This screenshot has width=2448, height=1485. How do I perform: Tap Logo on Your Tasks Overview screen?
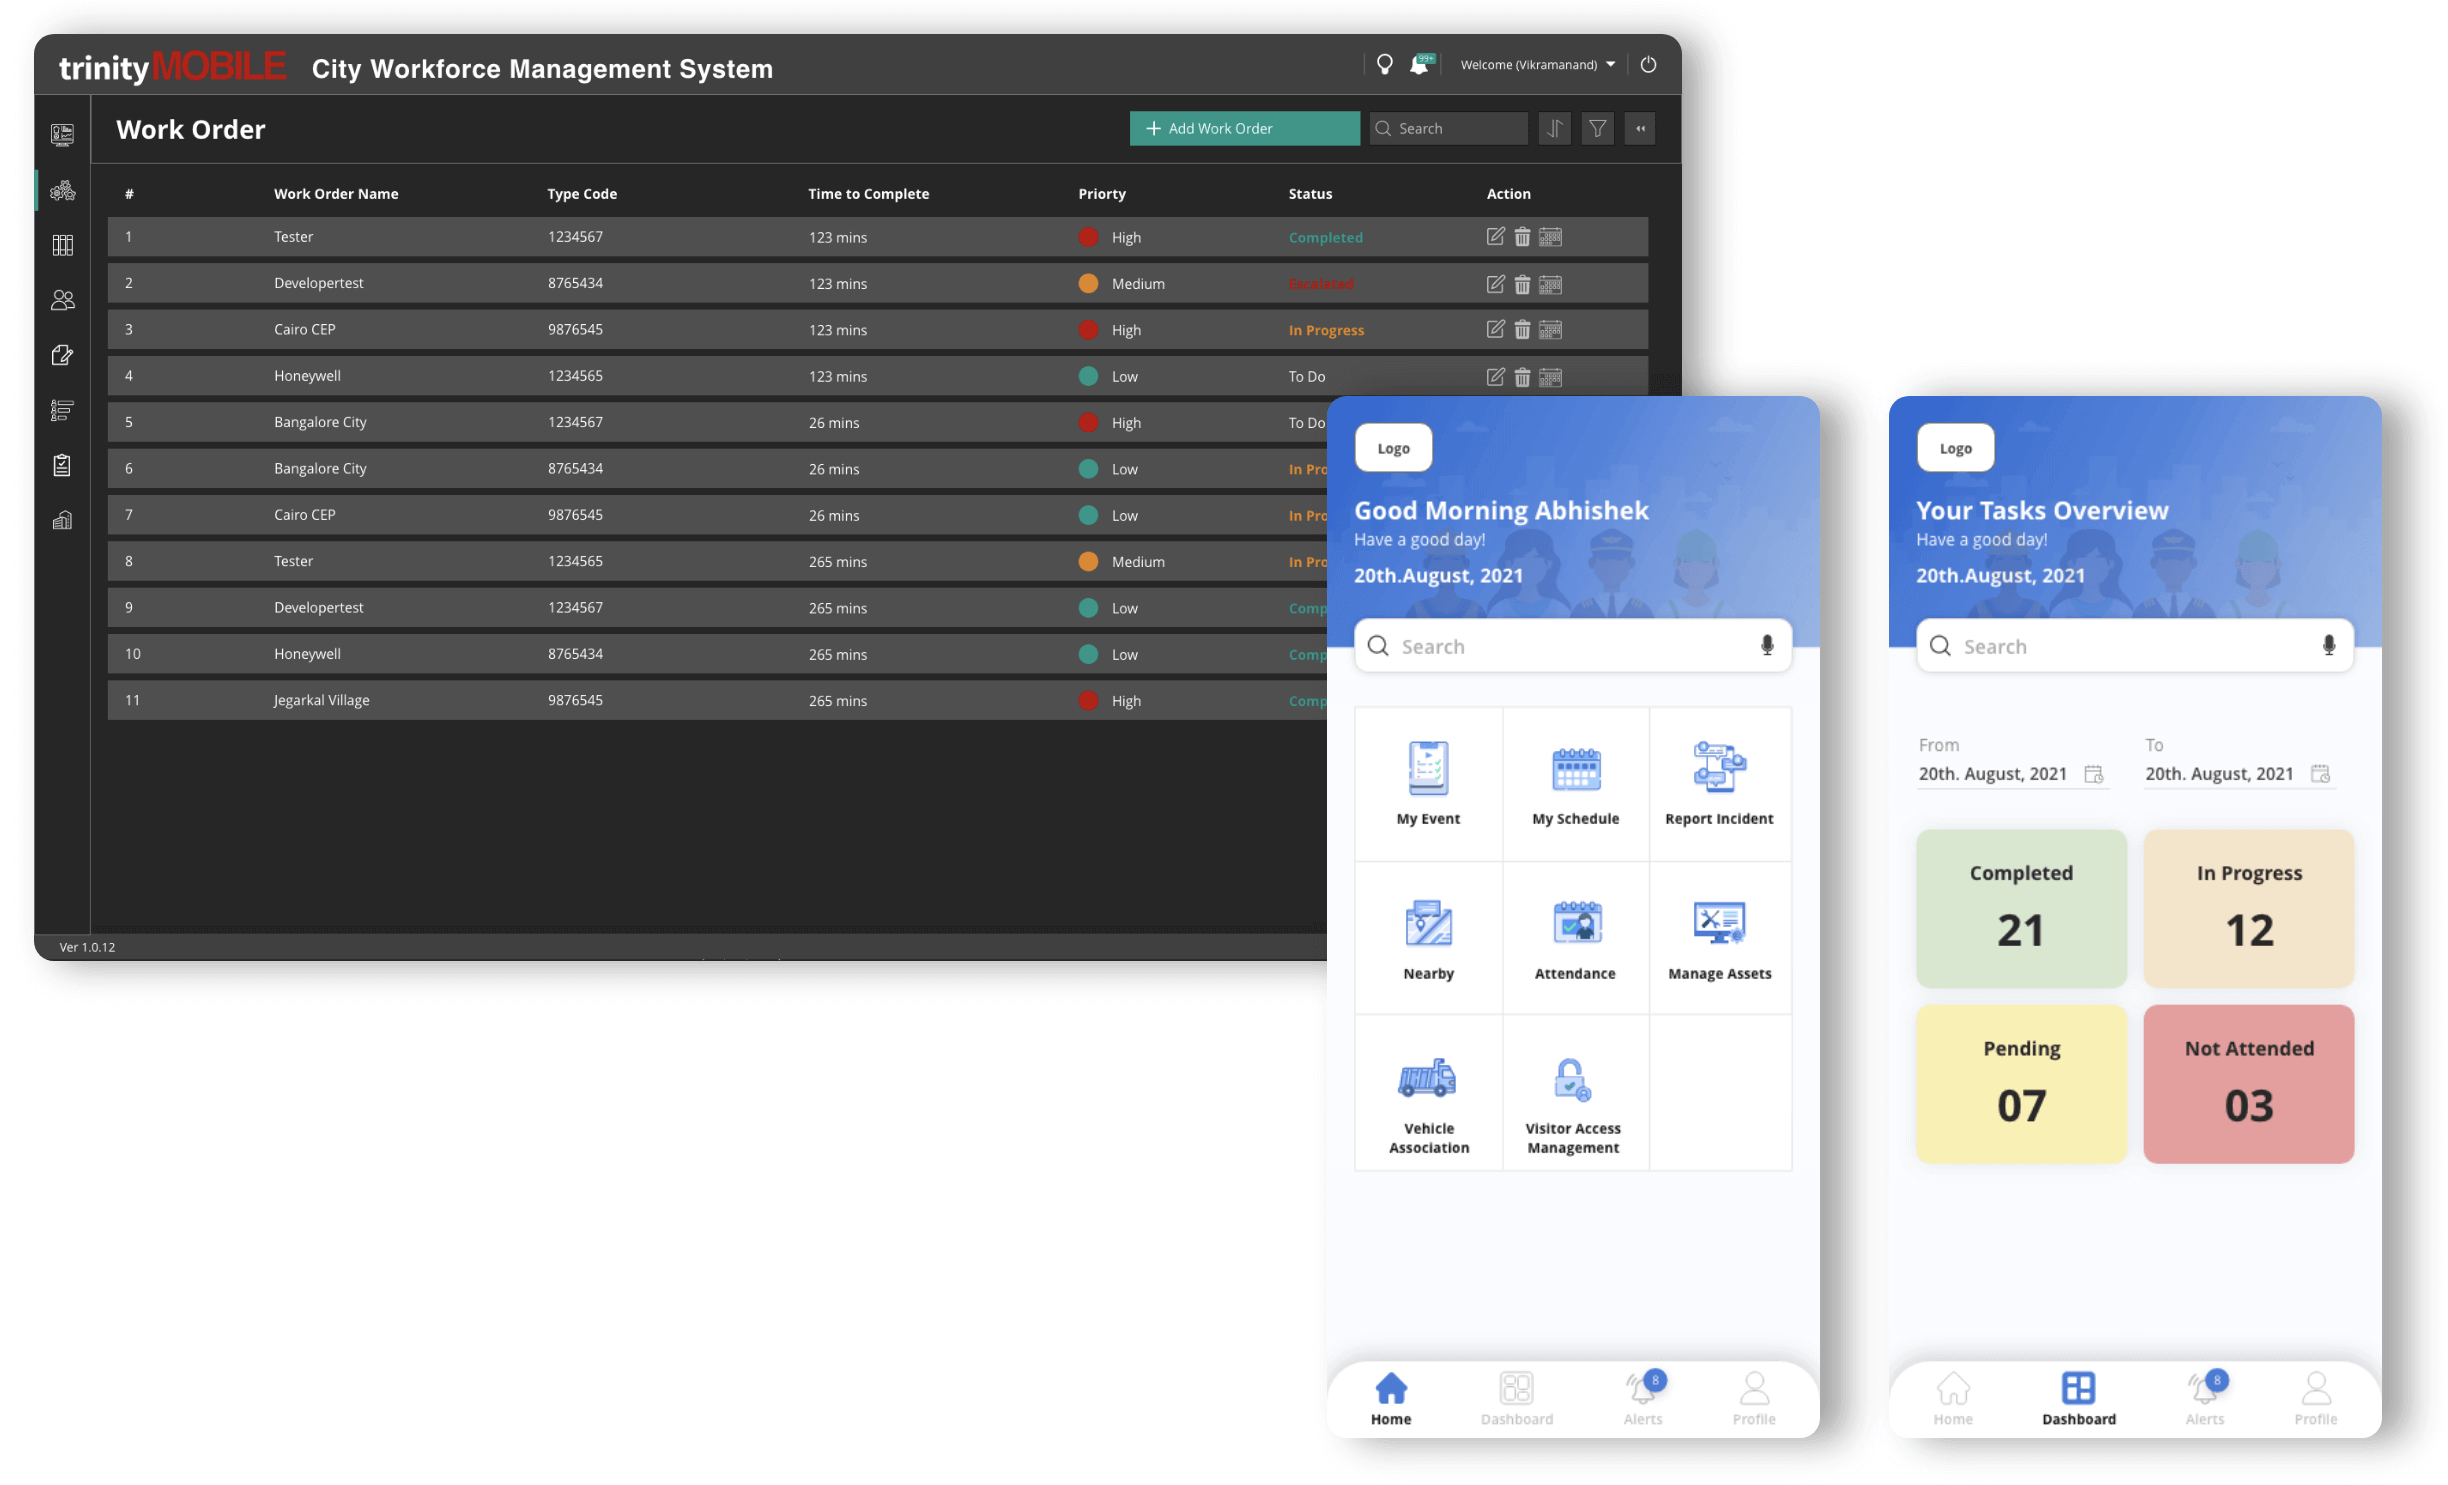(x=1955, y=448)
